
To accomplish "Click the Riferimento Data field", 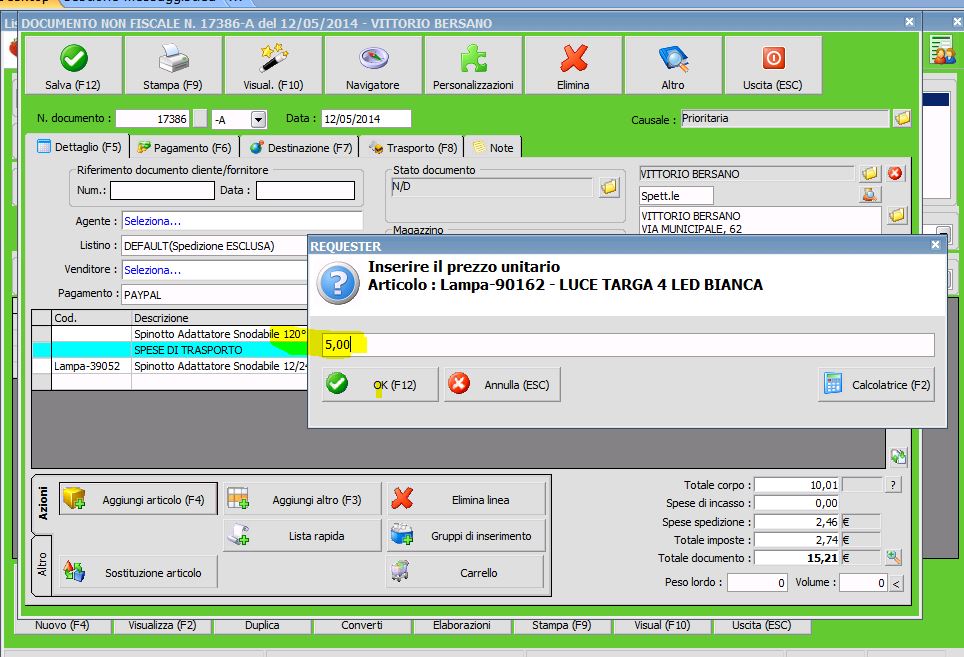I will point(306,191).
